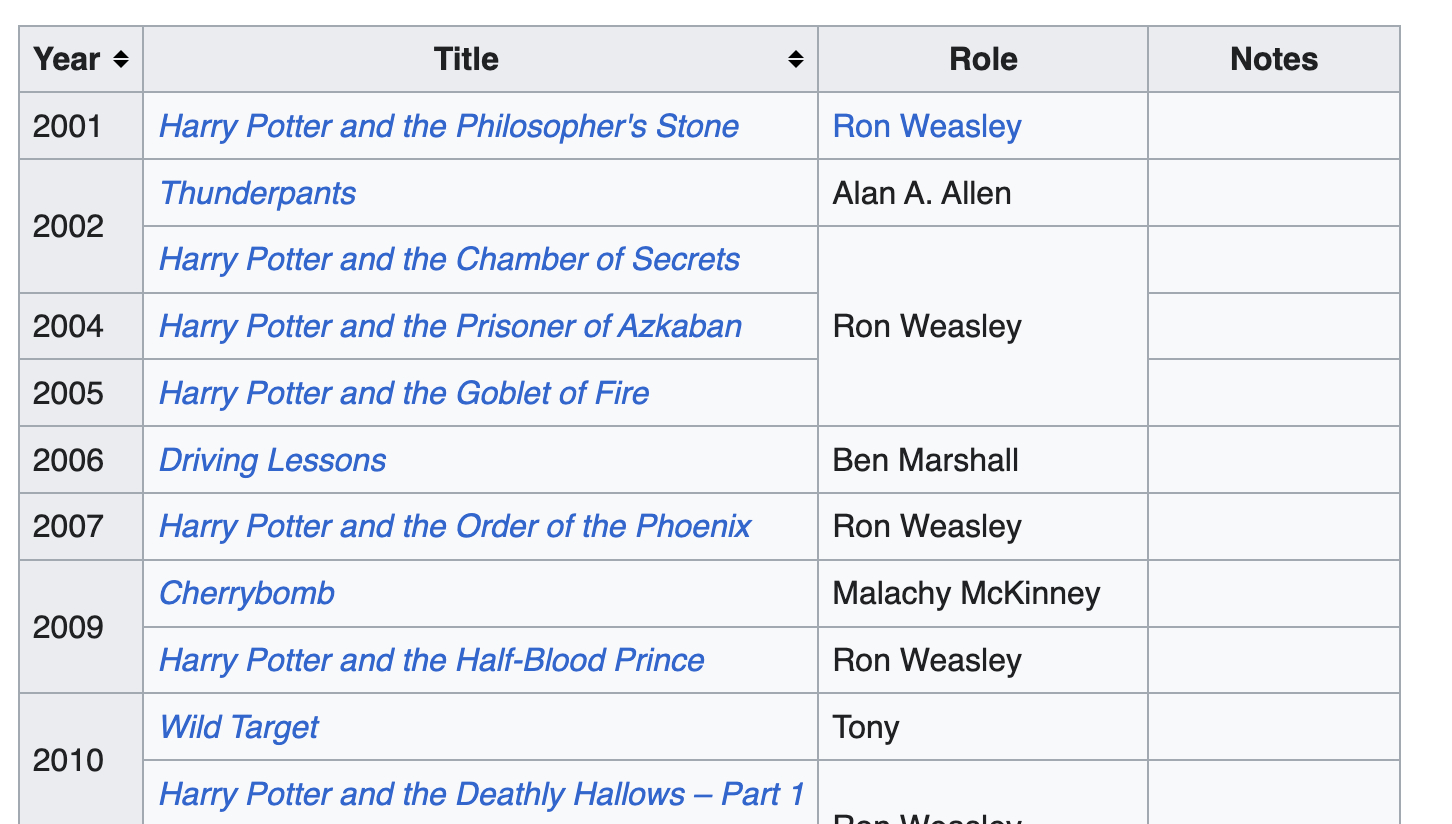Screen dimensions: 1452x824
Task: Open the Ron Weasley character link
Action: [927, 127]
